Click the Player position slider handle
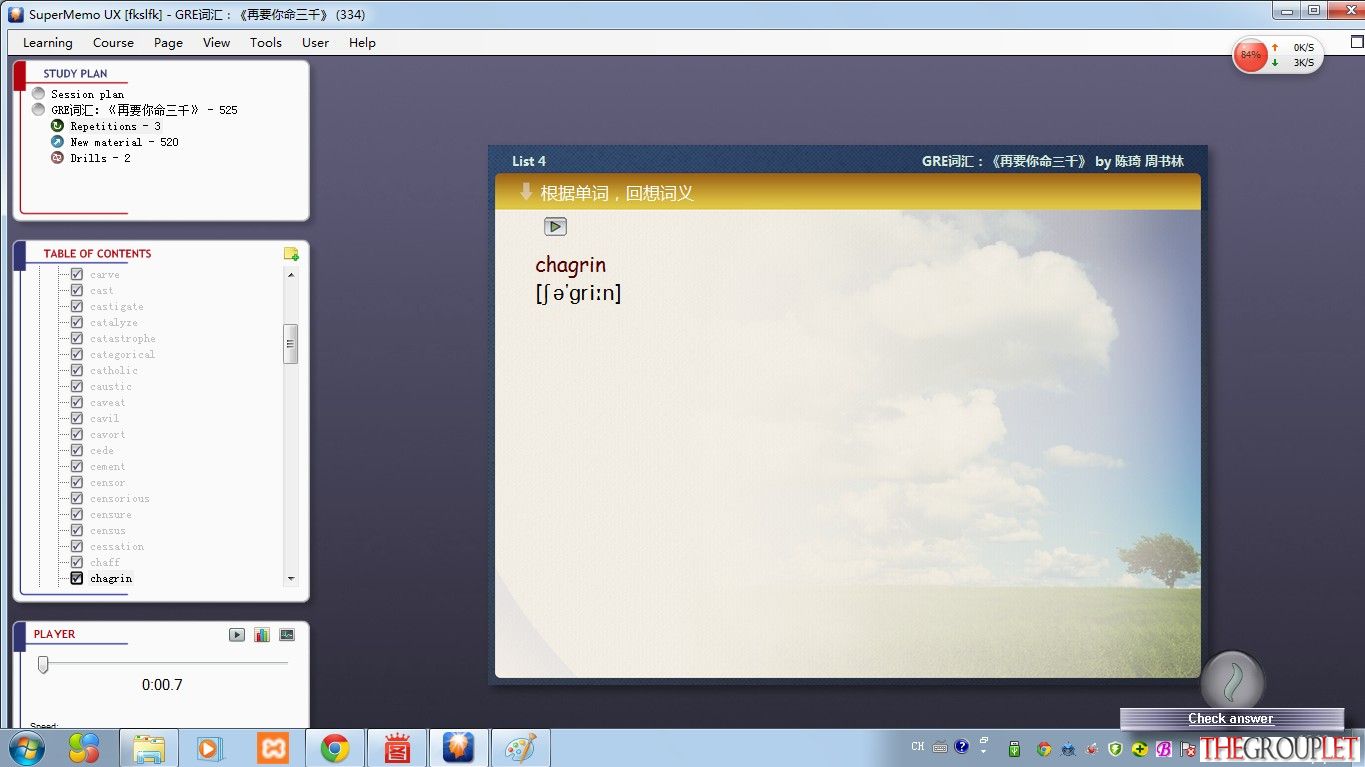Screen dimensions: 1365x767 [x=43, y=665]
